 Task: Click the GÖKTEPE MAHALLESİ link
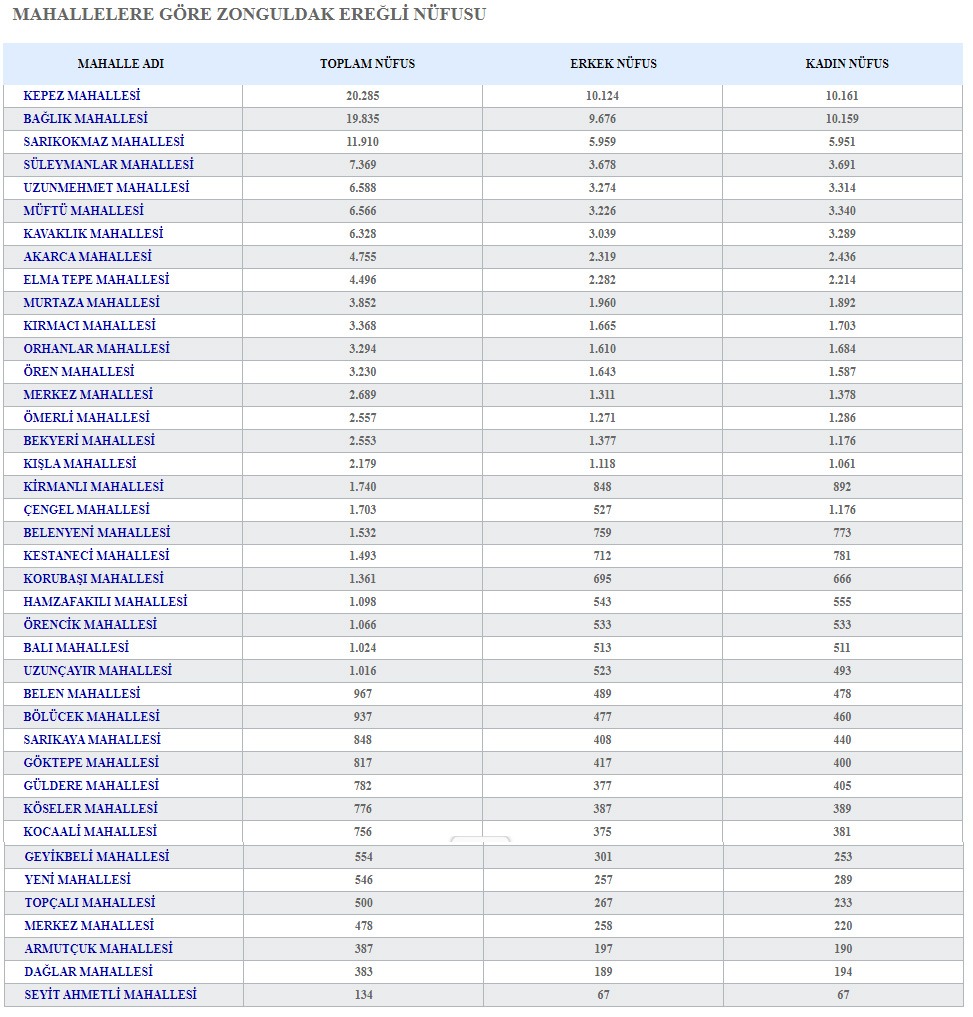[x=91, y=763]
